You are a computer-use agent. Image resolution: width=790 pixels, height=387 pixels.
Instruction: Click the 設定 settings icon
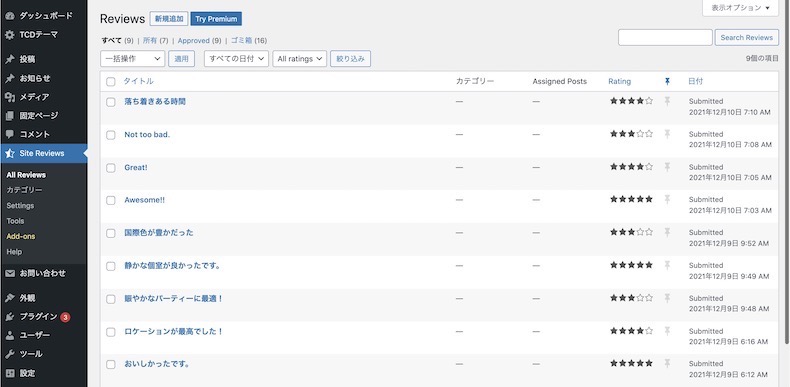click(10, 373)
